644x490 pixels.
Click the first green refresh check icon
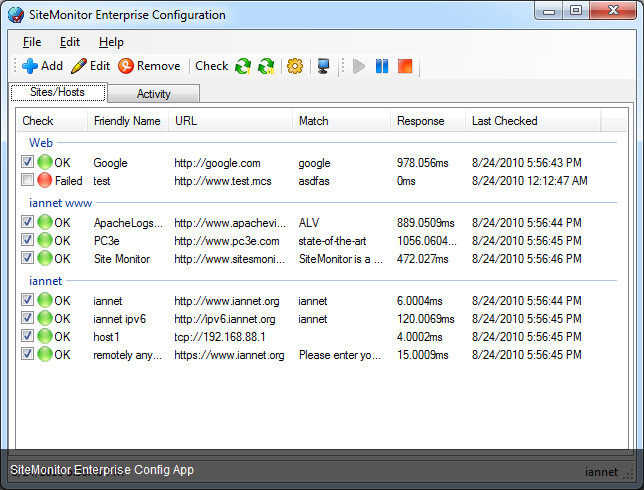[x=243, y=66]
